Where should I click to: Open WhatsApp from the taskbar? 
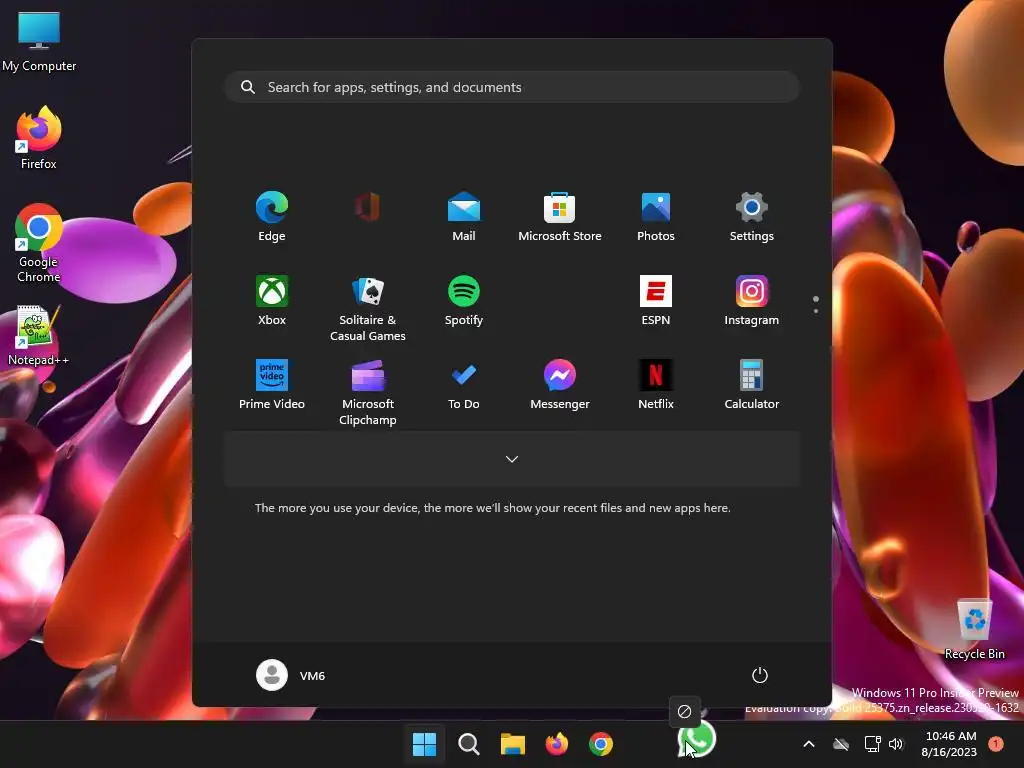point(697,741)
